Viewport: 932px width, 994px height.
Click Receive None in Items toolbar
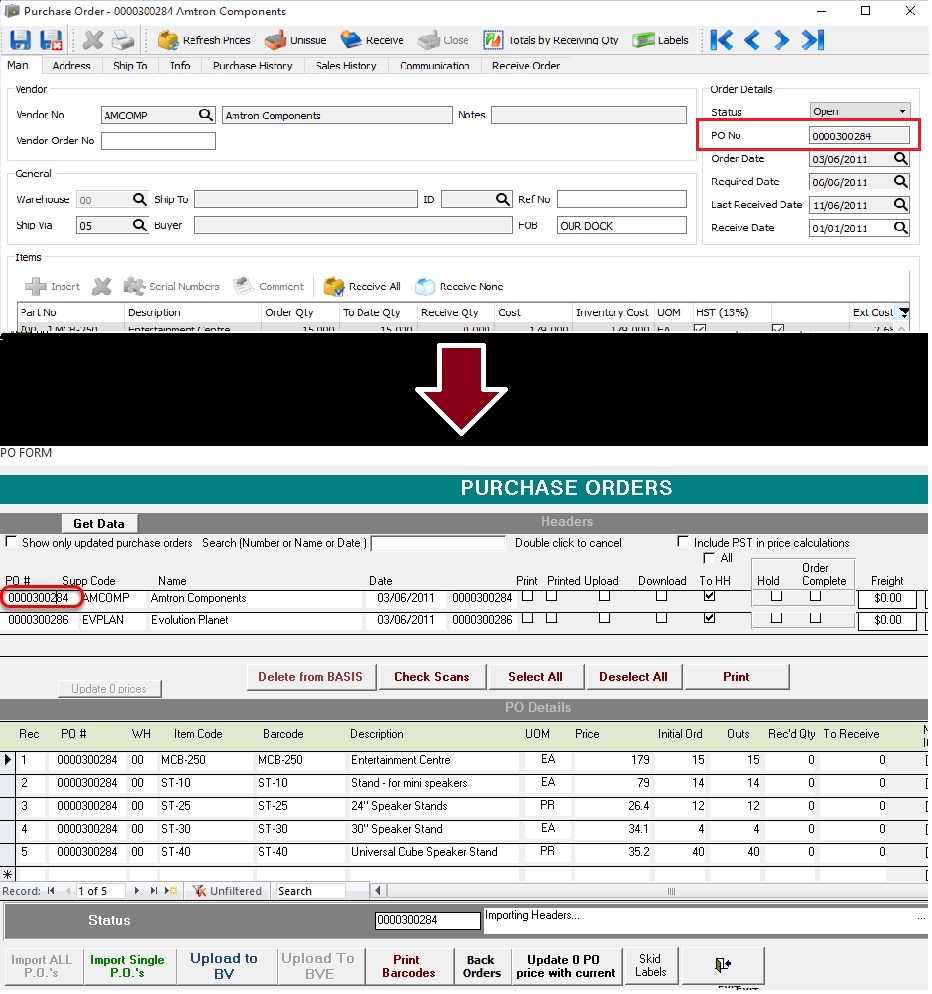click(x=459, y=287)
